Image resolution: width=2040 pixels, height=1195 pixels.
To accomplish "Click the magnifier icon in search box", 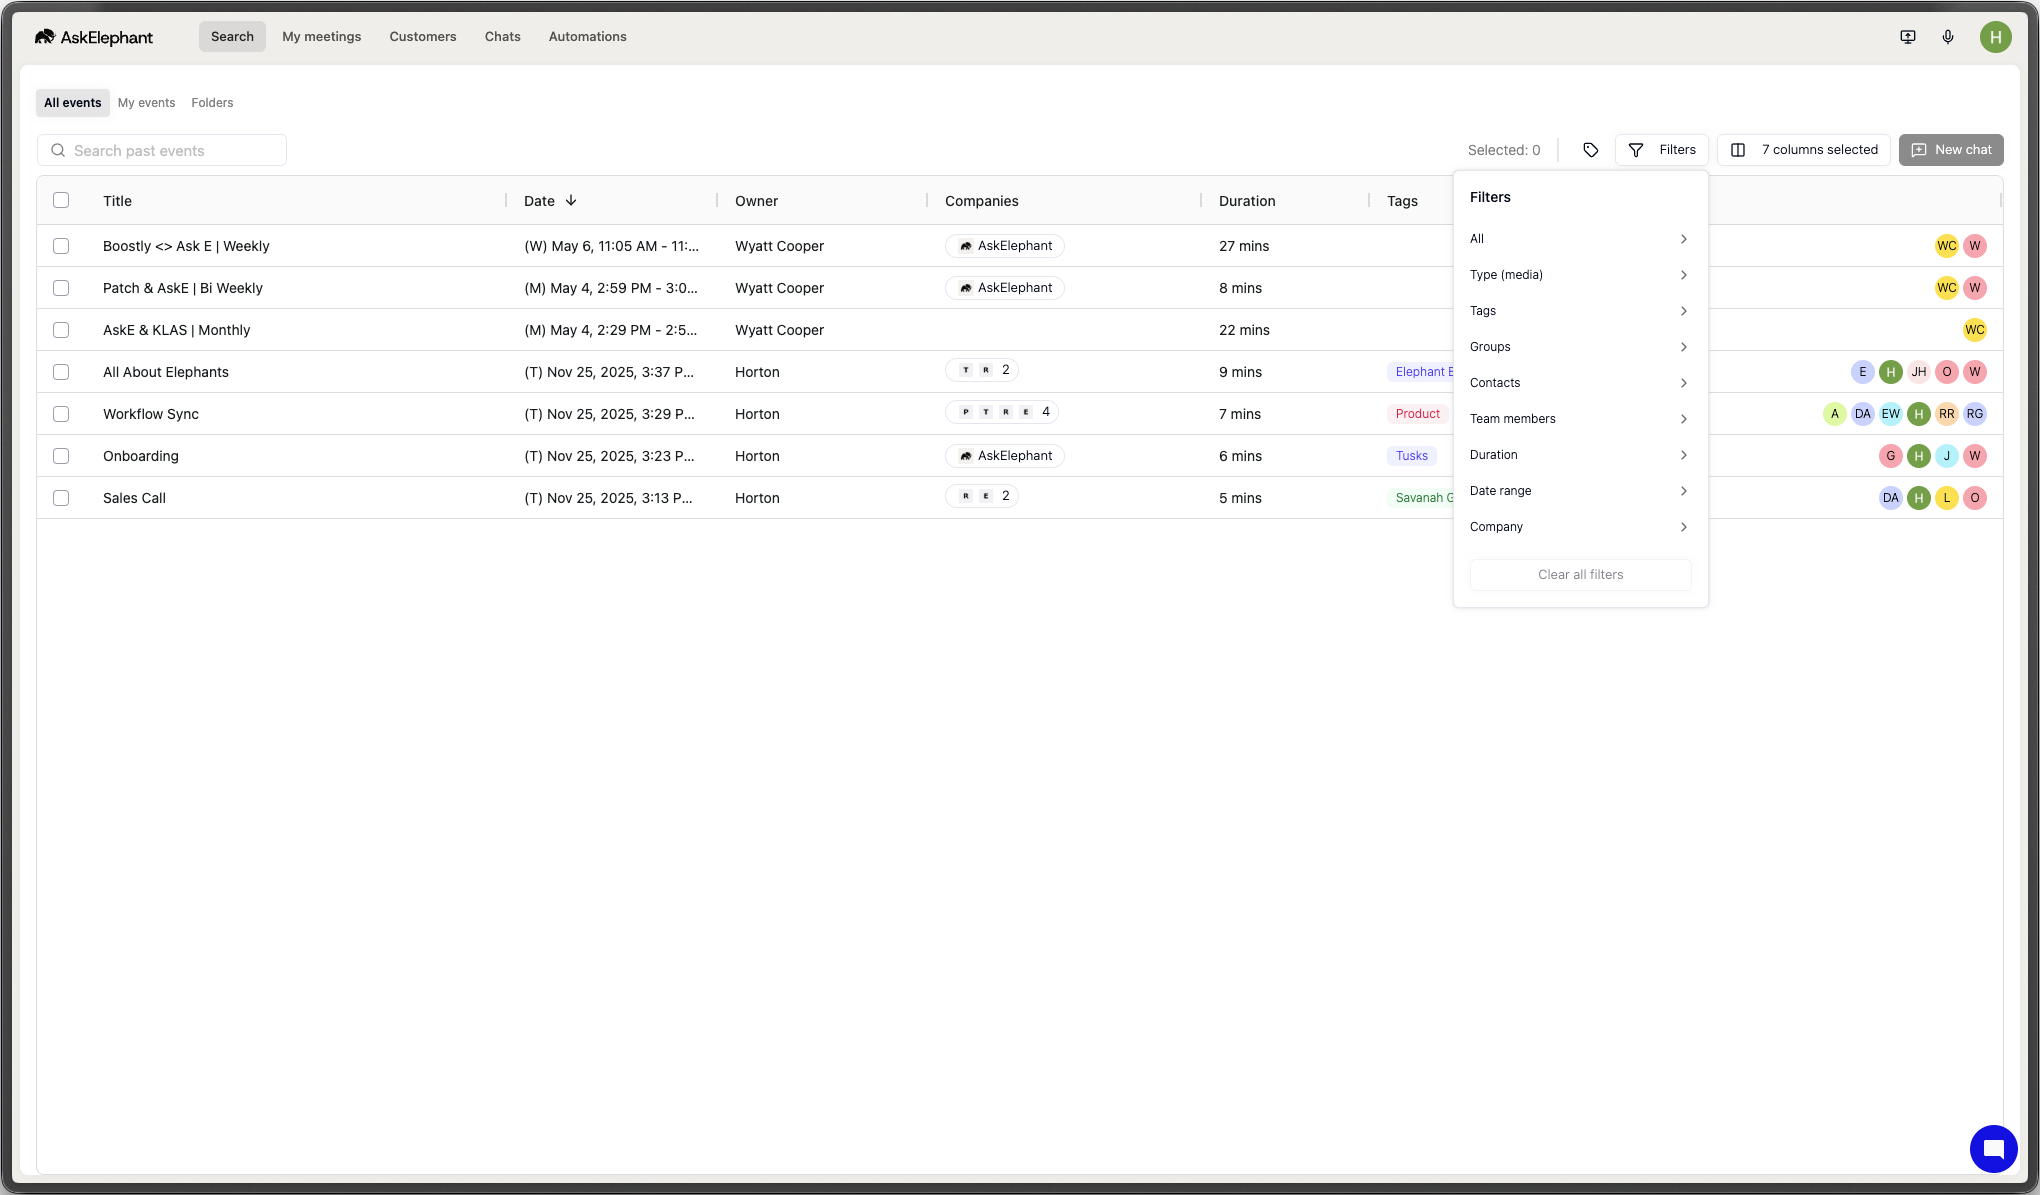I will (x=58, y=150).
